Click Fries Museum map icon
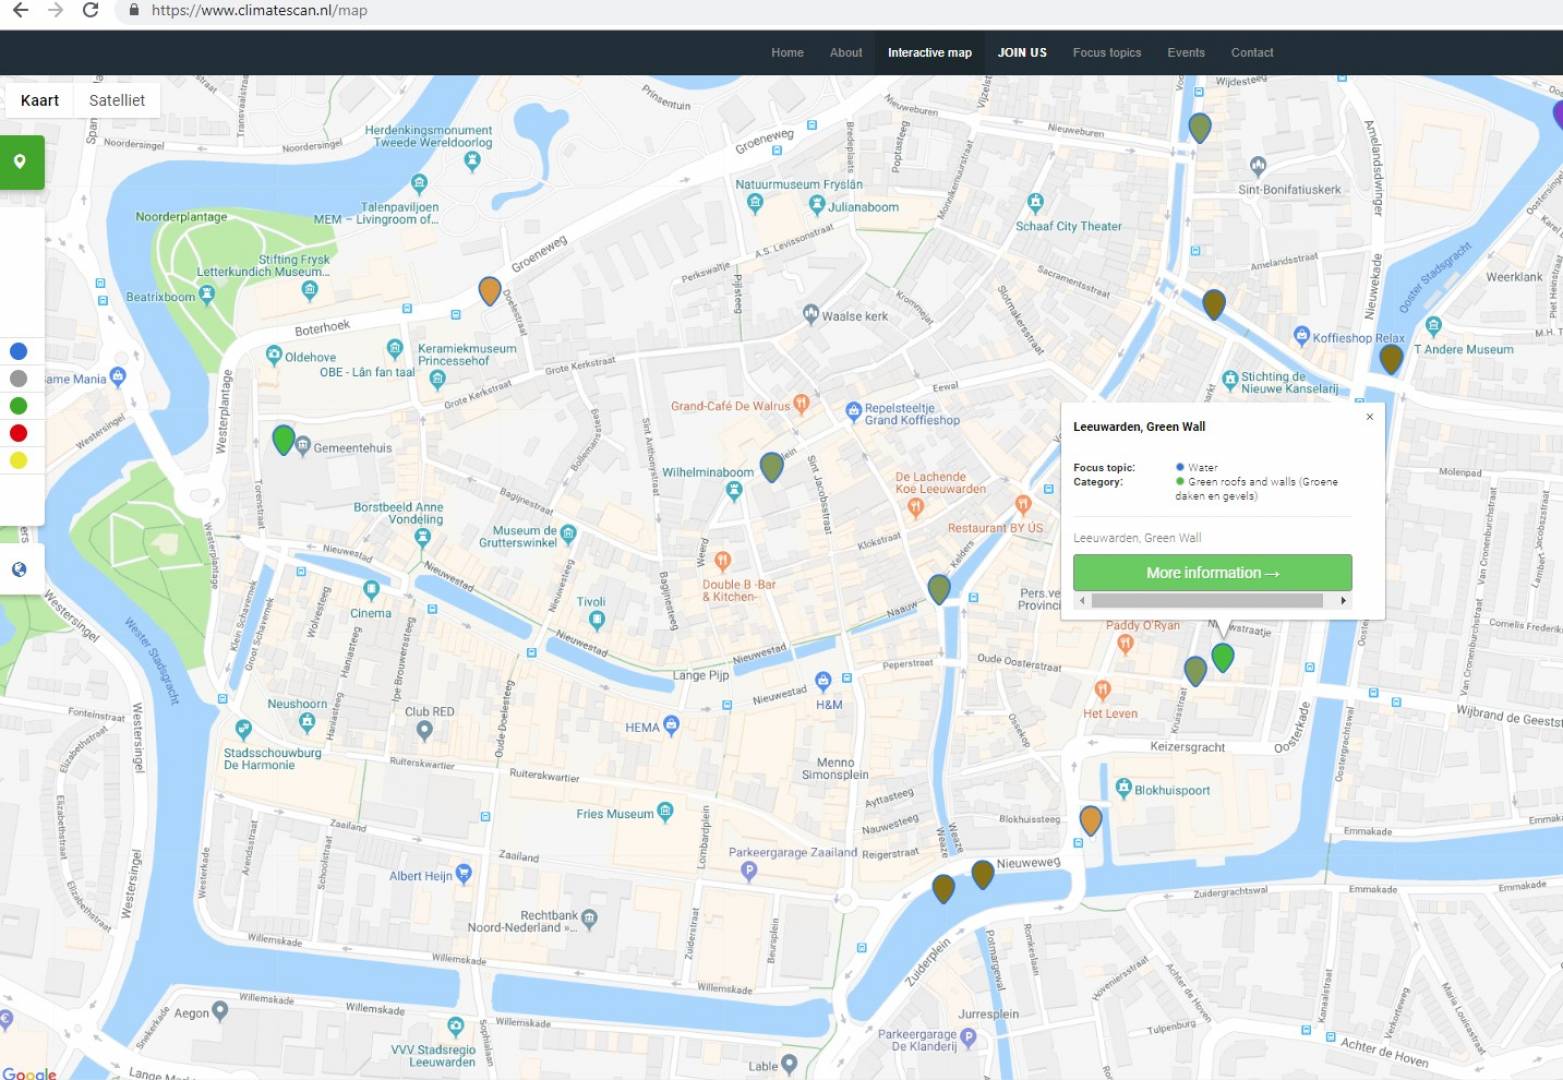The width and height of the screenshot is (1563, 1080). [665, 811]
